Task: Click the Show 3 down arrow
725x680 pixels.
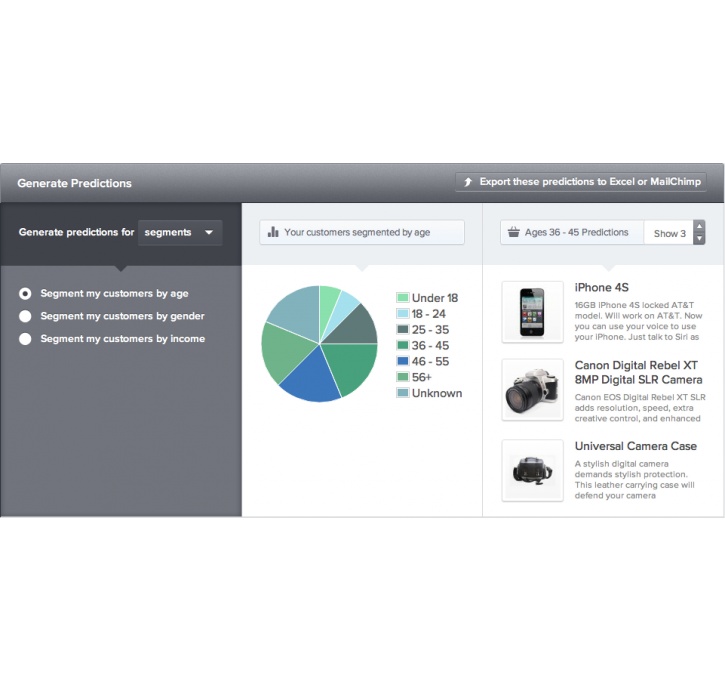Action: pyautogui.click(x=700, y=239)
